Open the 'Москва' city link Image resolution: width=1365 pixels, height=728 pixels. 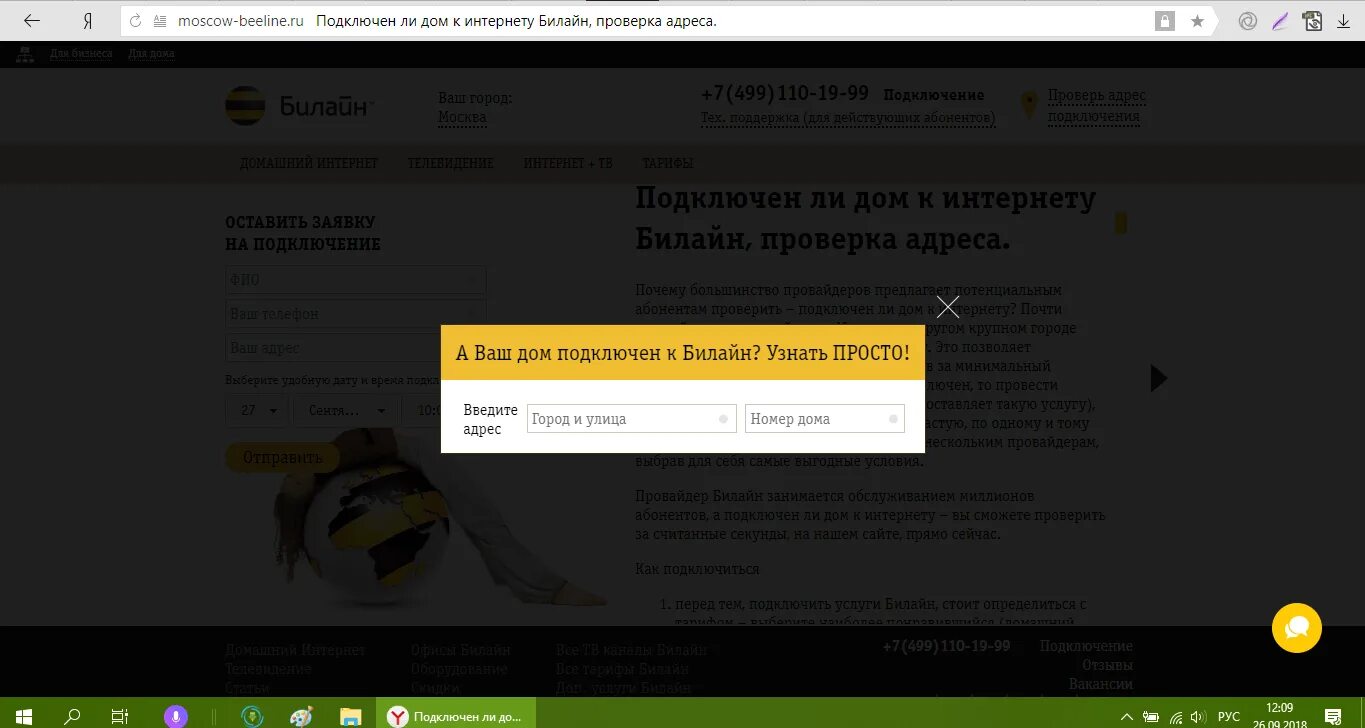(x=462, y=117)
